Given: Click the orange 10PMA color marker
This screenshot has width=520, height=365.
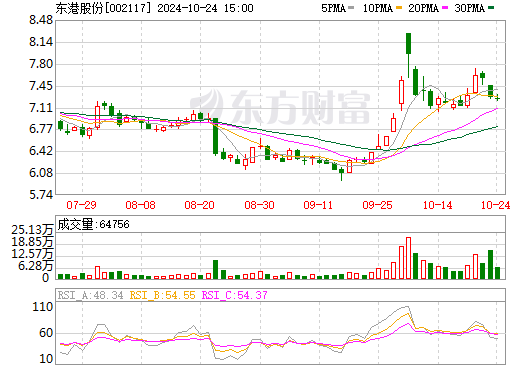Looking at the screenshot, I should 399,8.
